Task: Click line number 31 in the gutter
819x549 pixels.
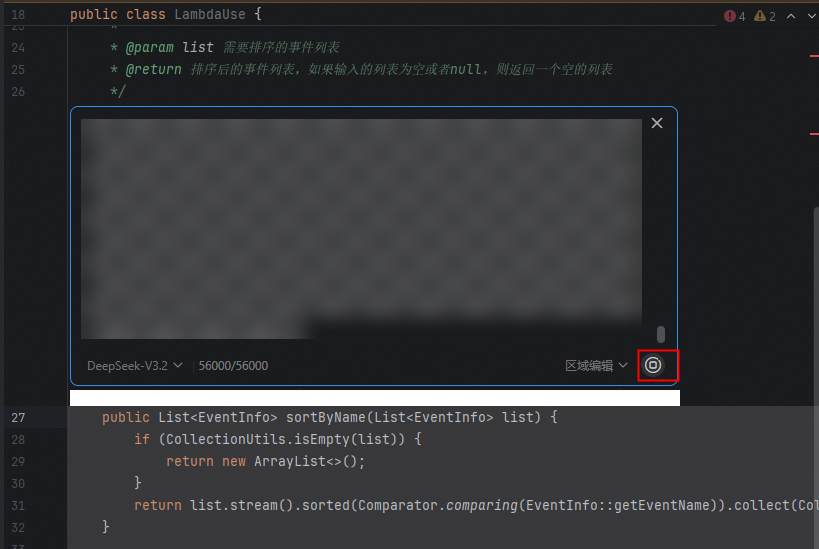Action: 19,505
